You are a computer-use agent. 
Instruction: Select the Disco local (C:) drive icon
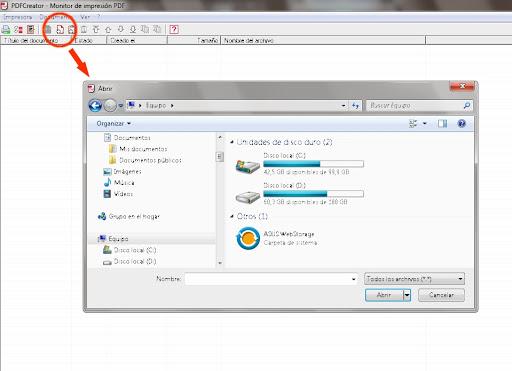coord(247,166)
